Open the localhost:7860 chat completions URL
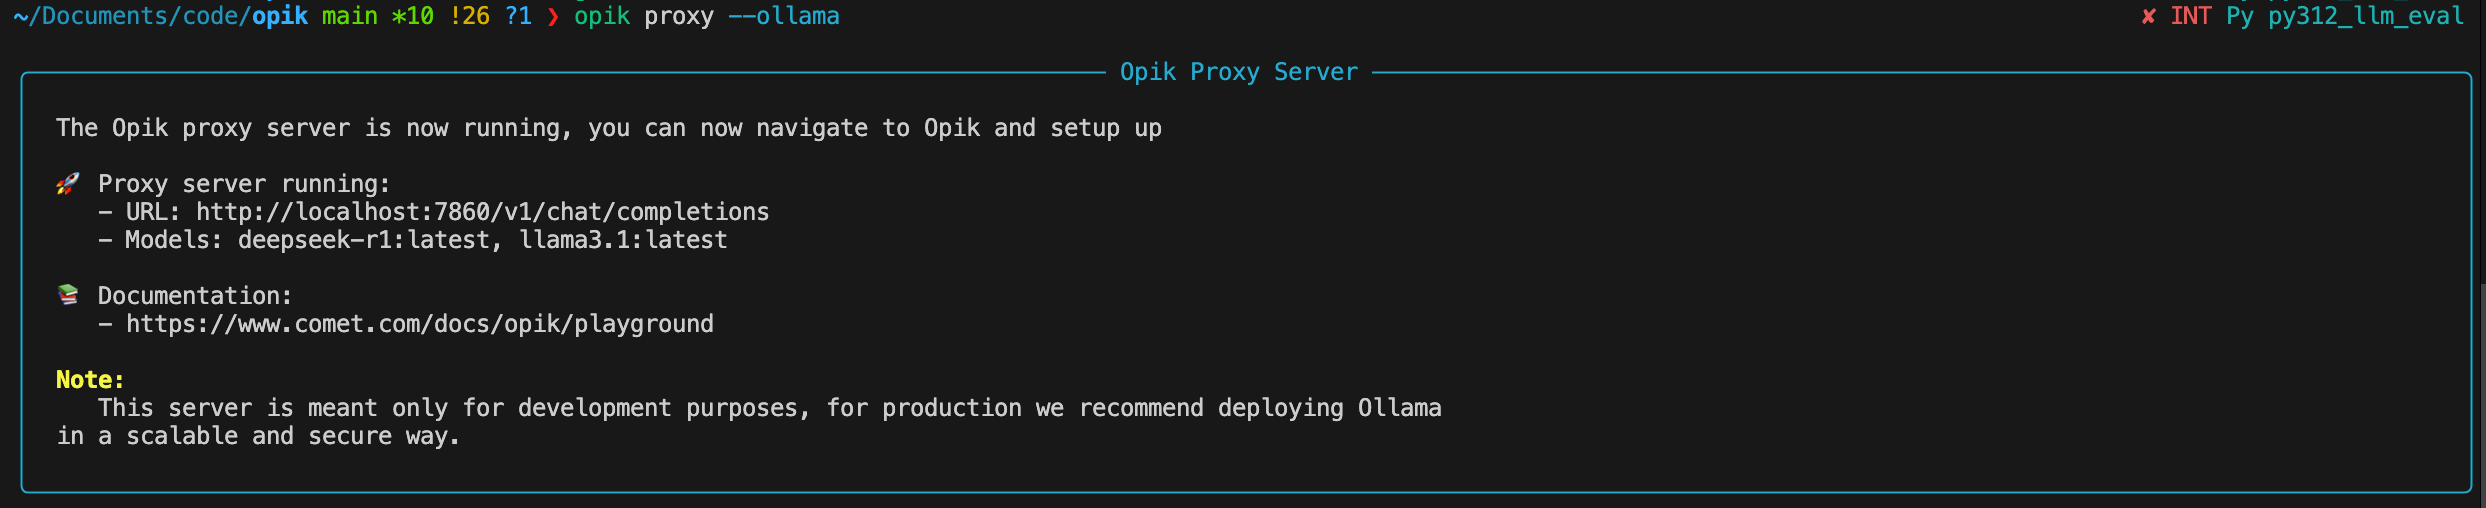This screenshot has width=2486, height=508. tap(482, 212)
